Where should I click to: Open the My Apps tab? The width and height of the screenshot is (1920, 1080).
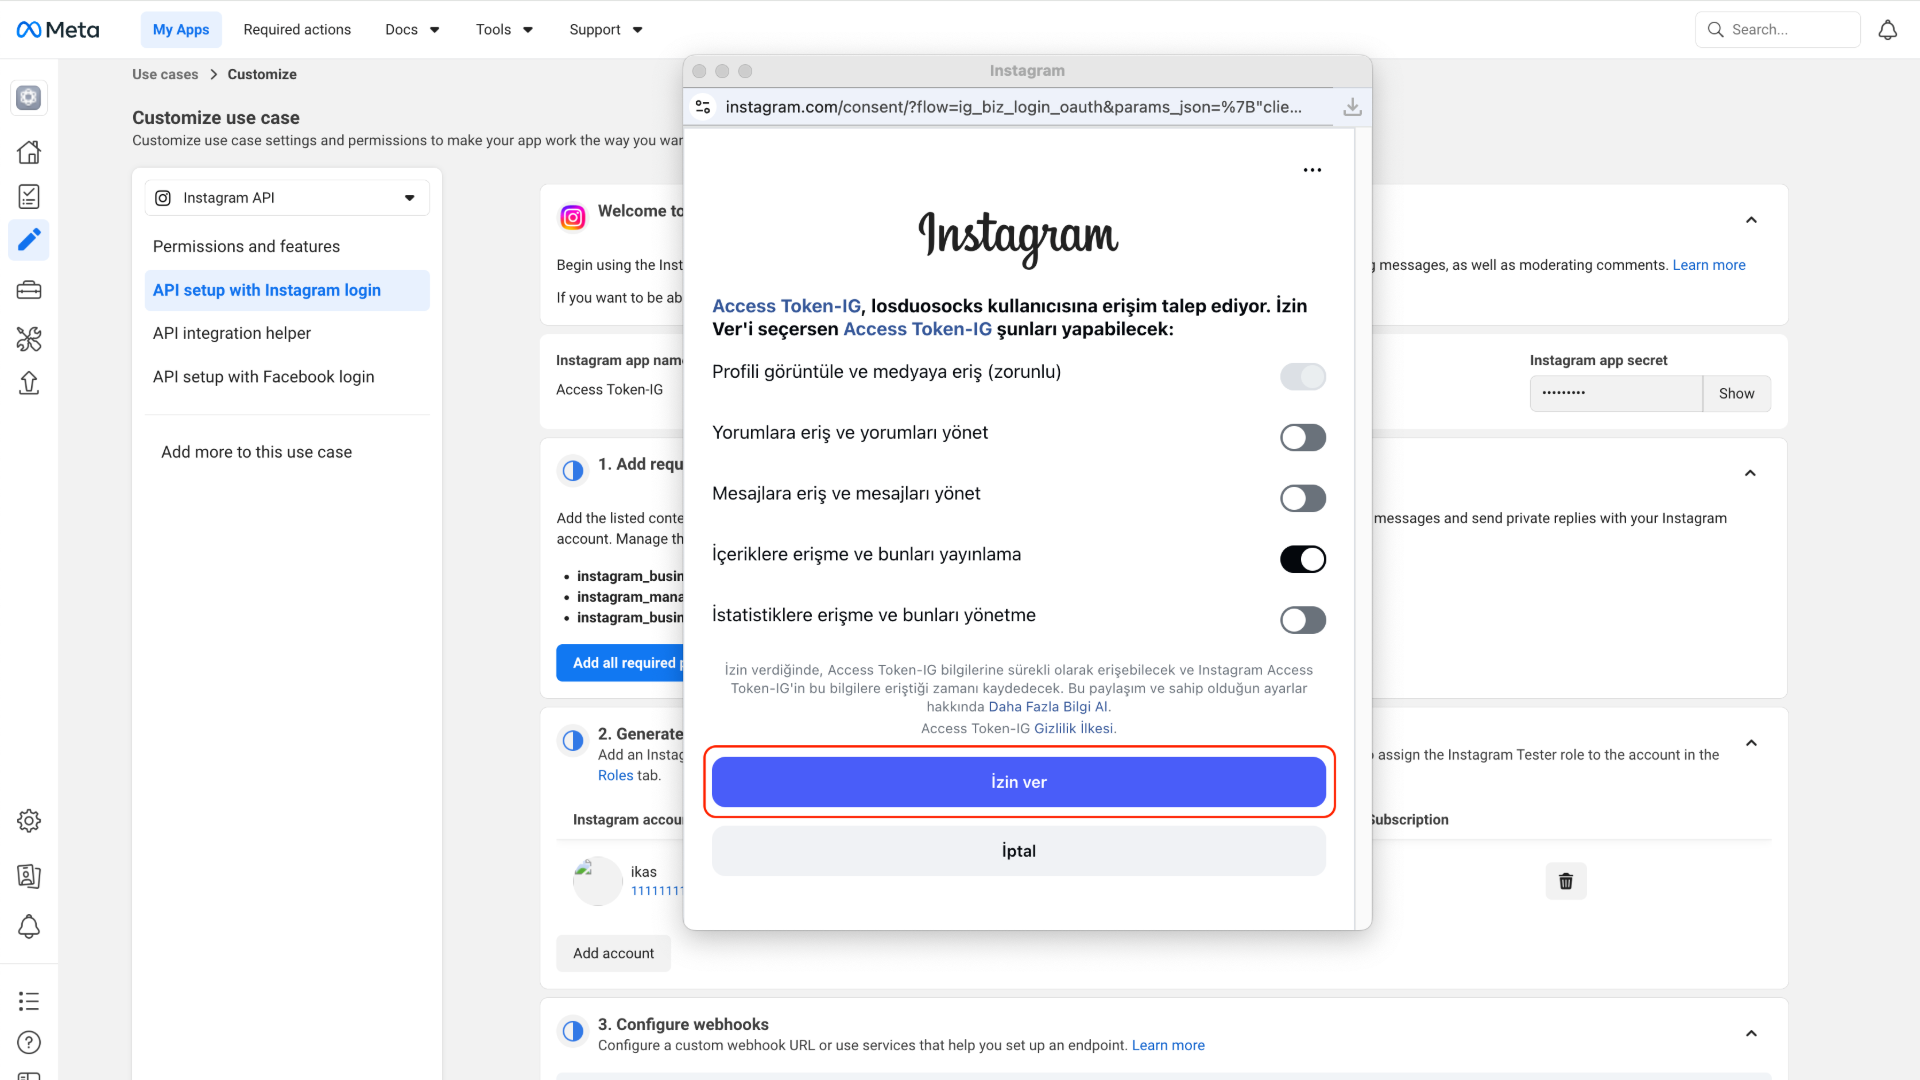[181, 30]
